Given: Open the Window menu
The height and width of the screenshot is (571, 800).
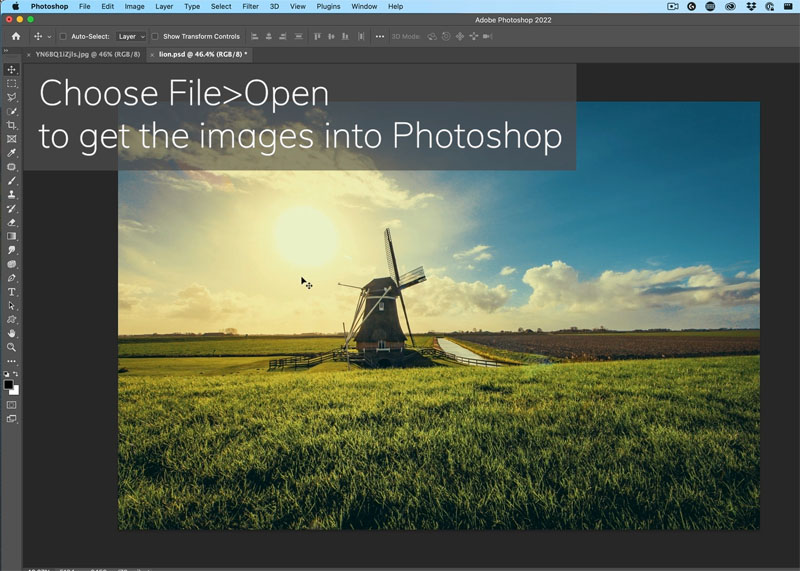Looking at the screenshot, I should 364,6.
